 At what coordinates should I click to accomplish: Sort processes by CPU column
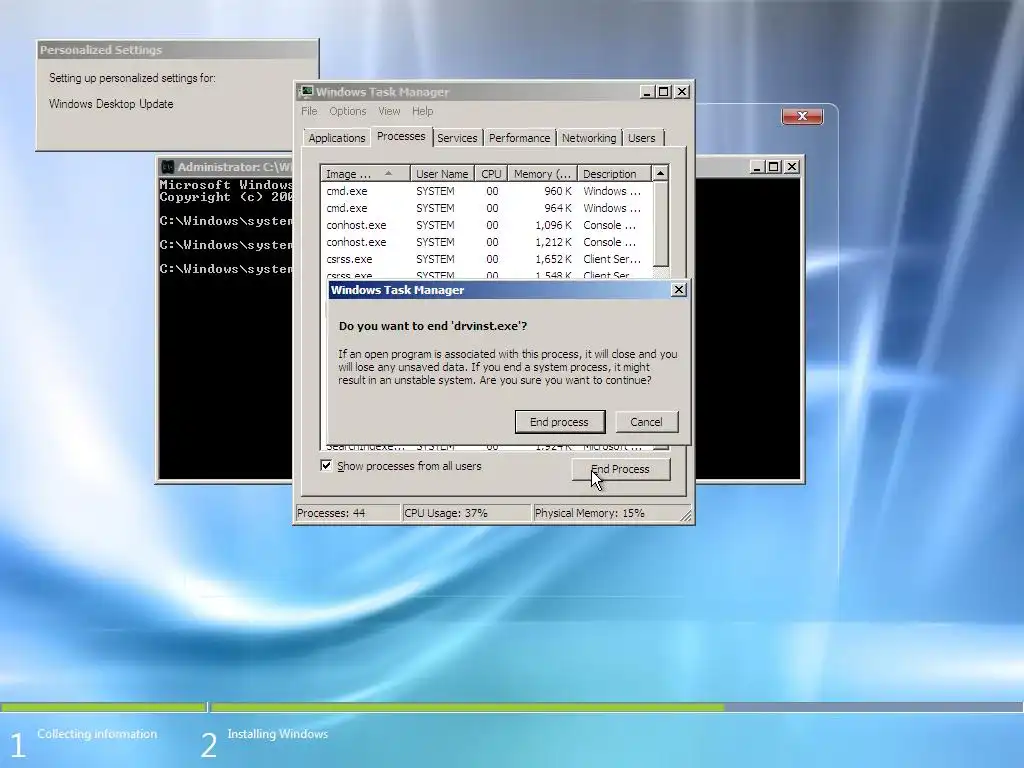pos(491,174)
